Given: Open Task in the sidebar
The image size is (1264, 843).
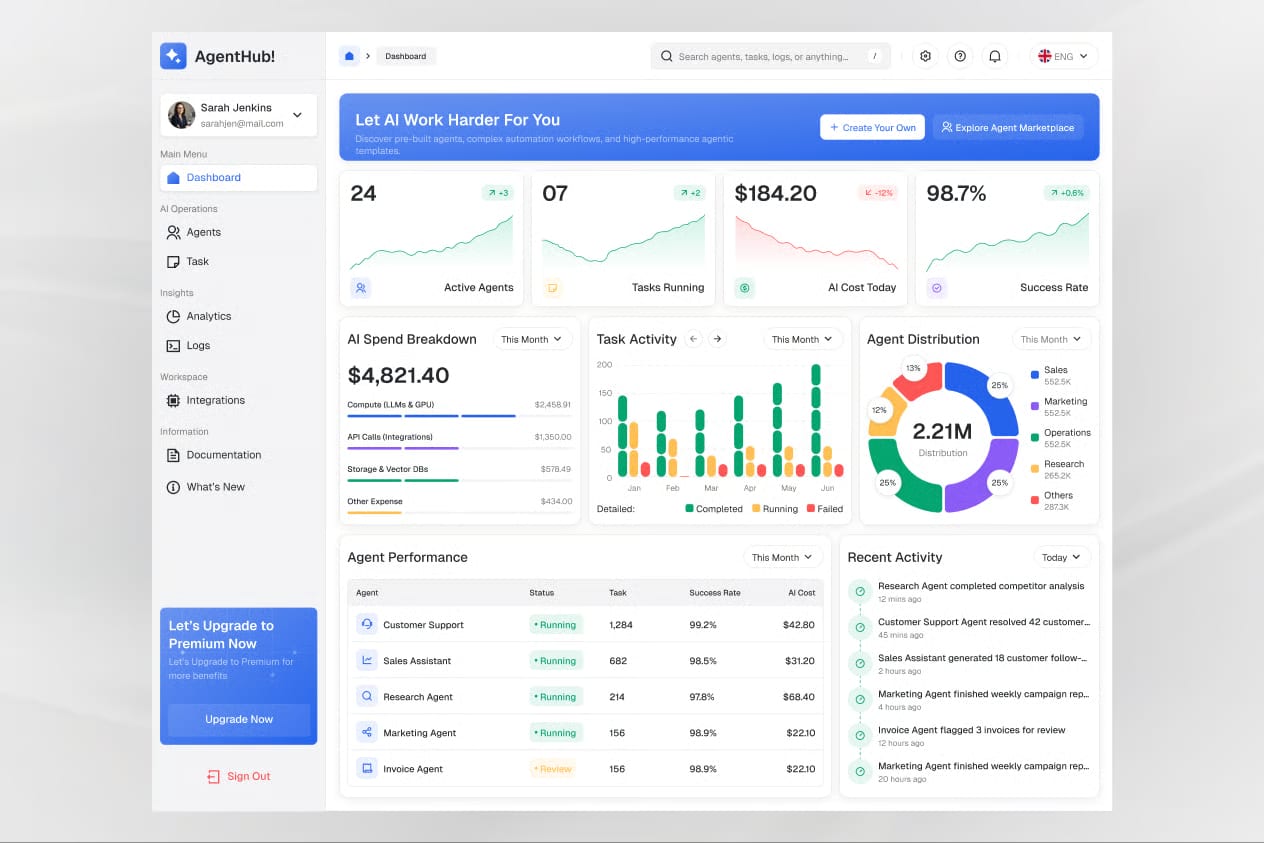Looking at the screenshot, I should tap(239, 261).
